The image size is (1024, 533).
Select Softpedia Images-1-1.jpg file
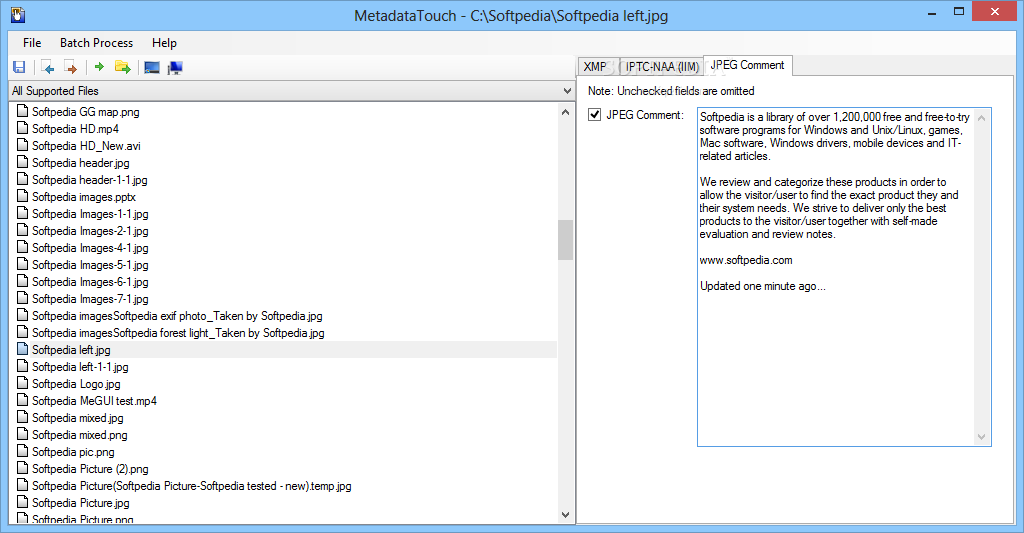pyautogui.click(x=90, y=214)
